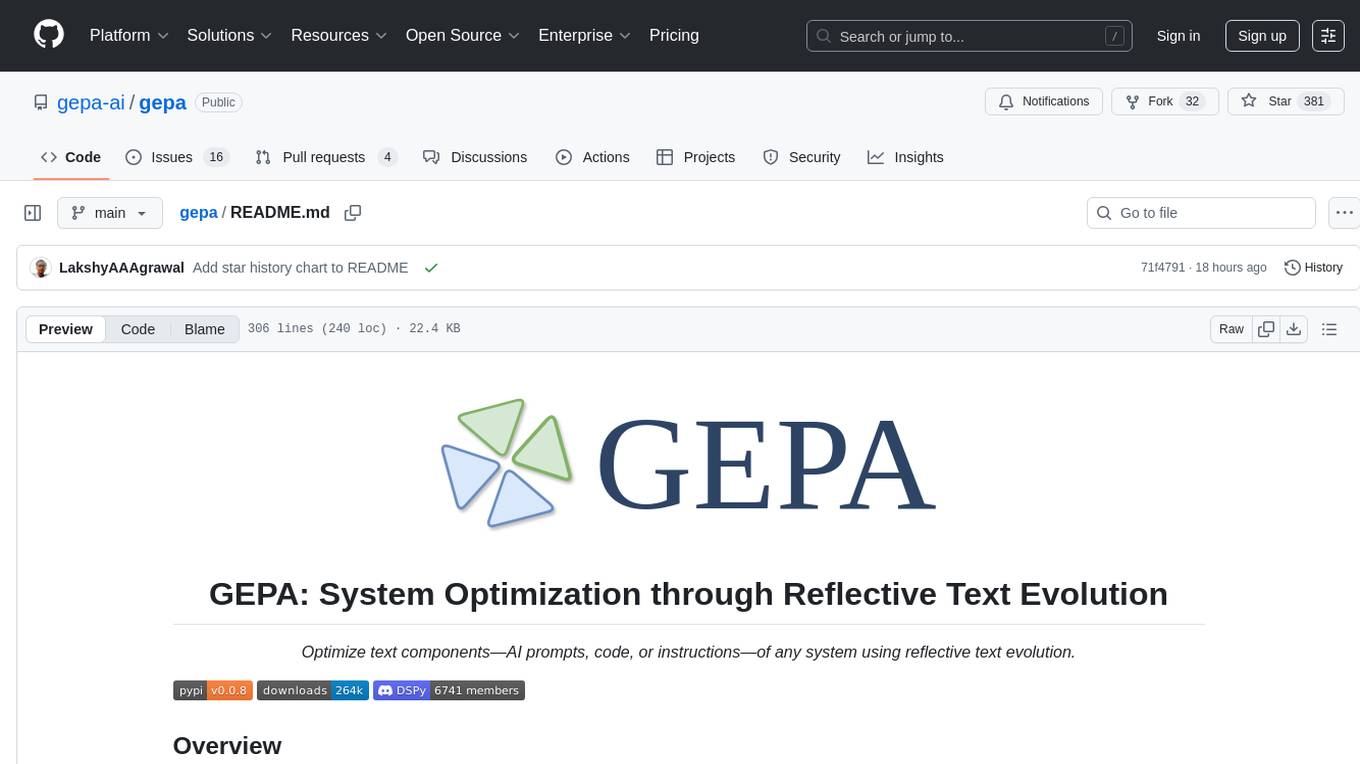Switch to the Insights tab
Viewport: 1360px width, 764px height.
click(905, 157)
